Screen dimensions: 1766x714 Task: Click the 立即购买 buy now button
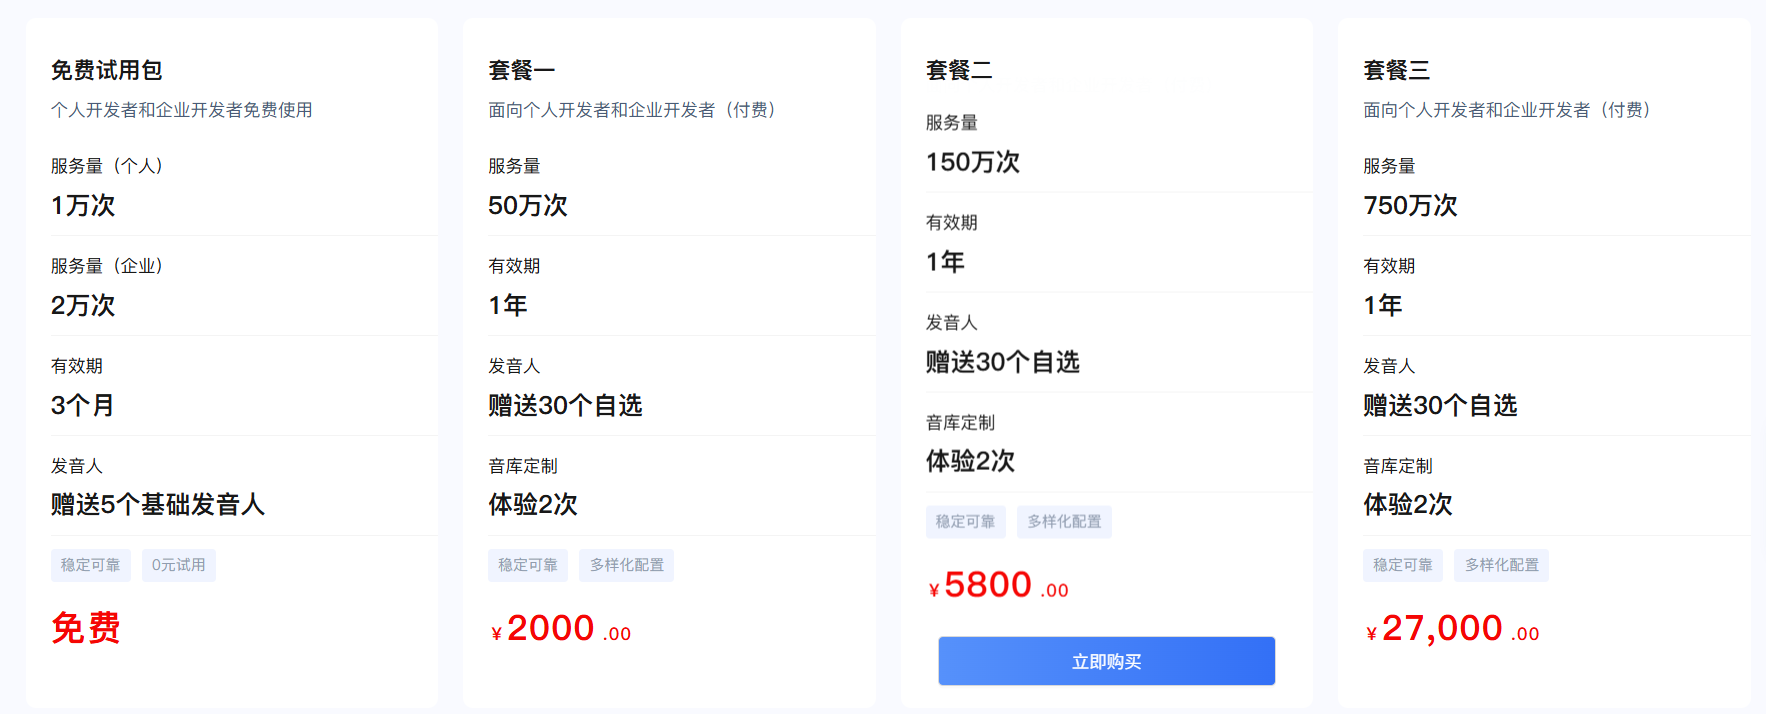1106,661
